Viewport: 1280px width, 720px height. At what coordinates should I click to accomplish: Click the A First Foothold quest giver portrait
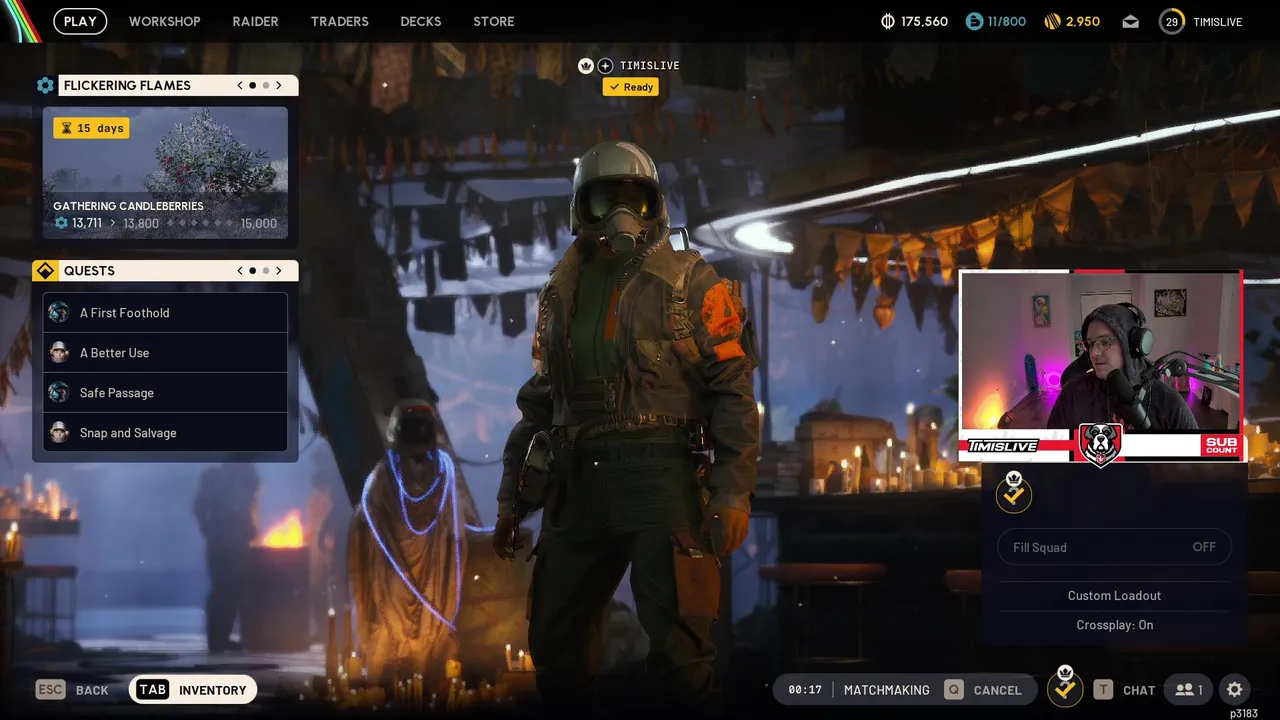(x=59, y=313)
